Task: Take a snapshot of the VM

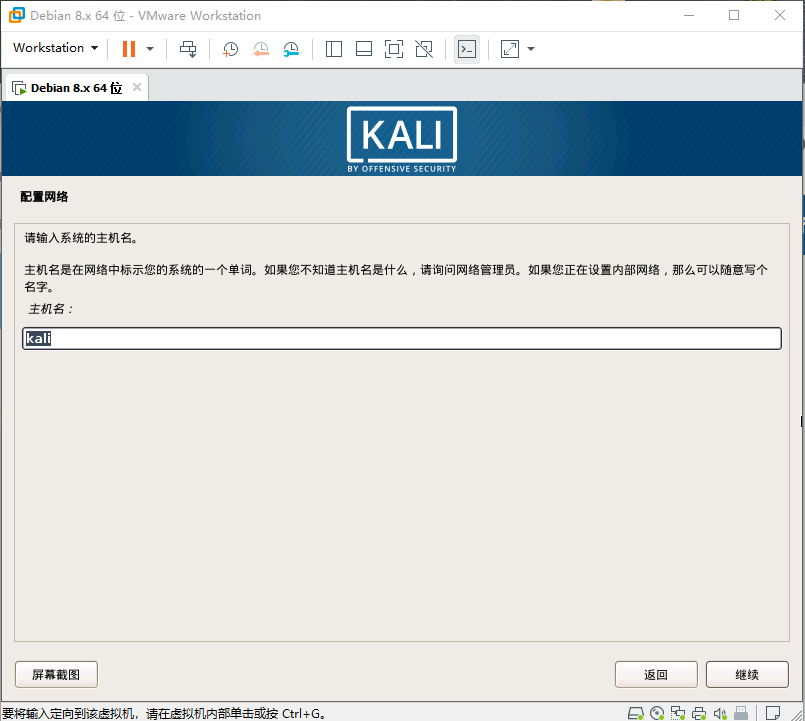Action: point(231,49)
